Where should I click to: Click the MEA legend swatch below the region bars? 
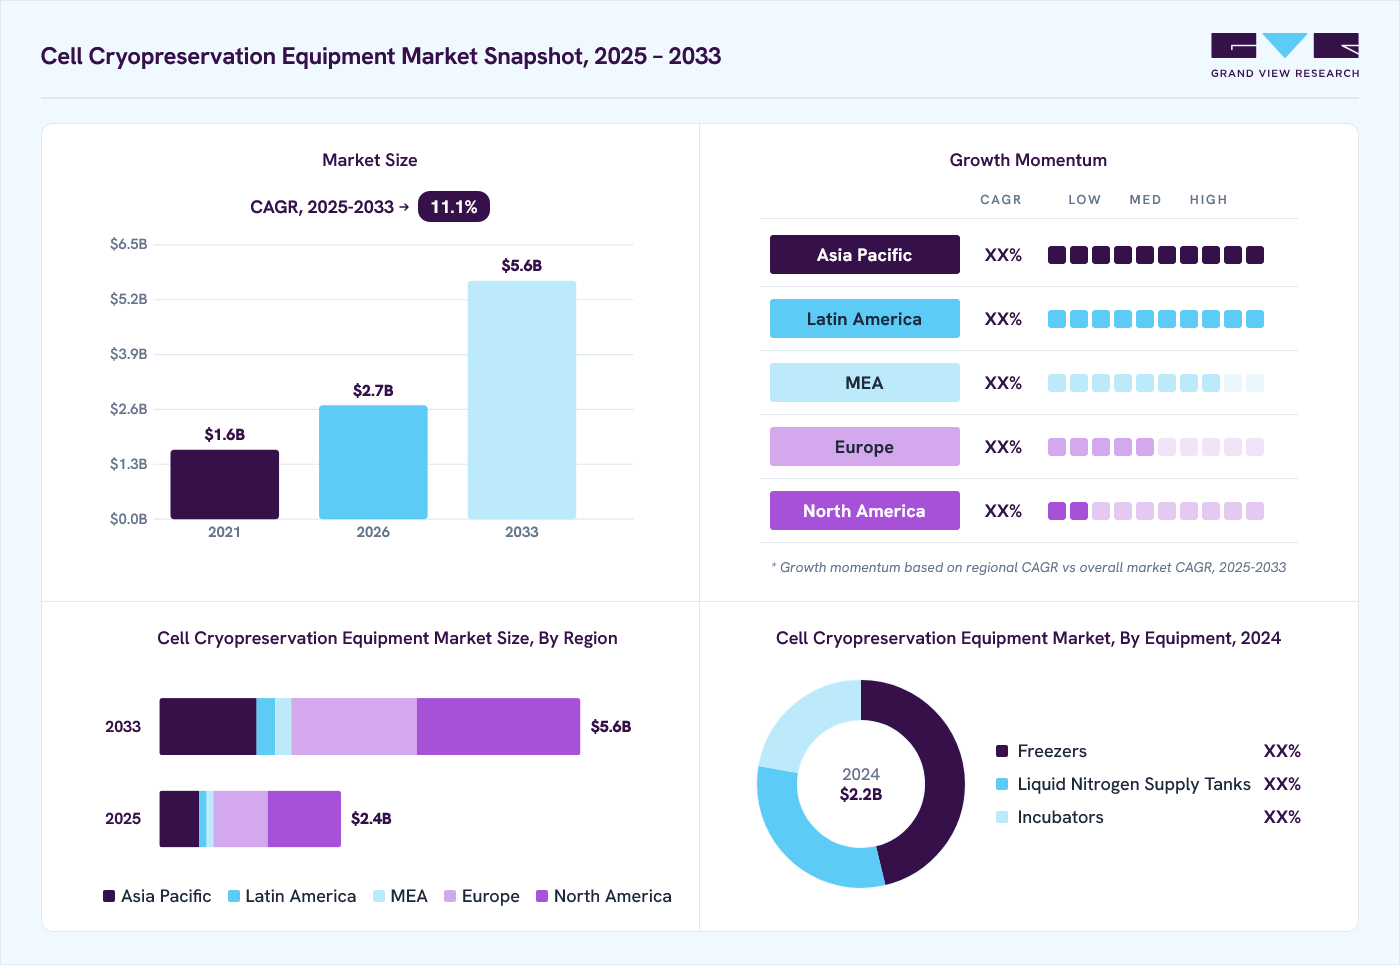tap(379, 896)
